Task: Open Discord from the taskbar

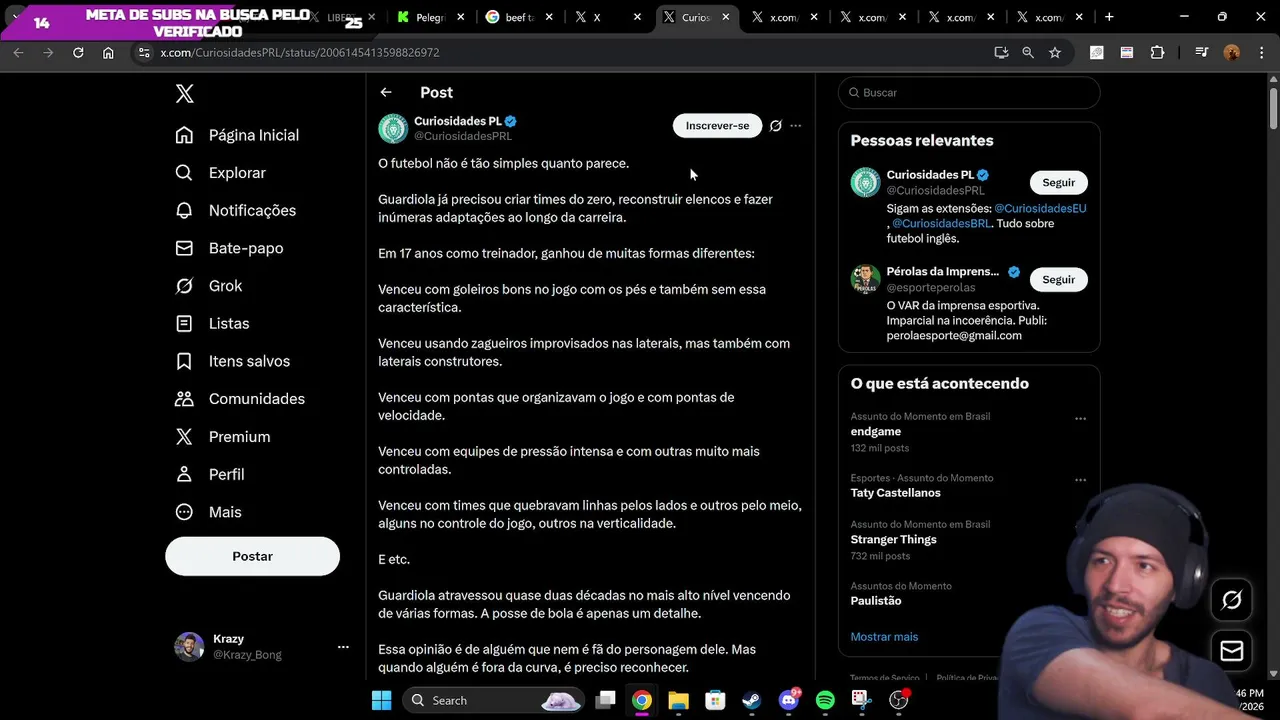Action: point(788,700)
